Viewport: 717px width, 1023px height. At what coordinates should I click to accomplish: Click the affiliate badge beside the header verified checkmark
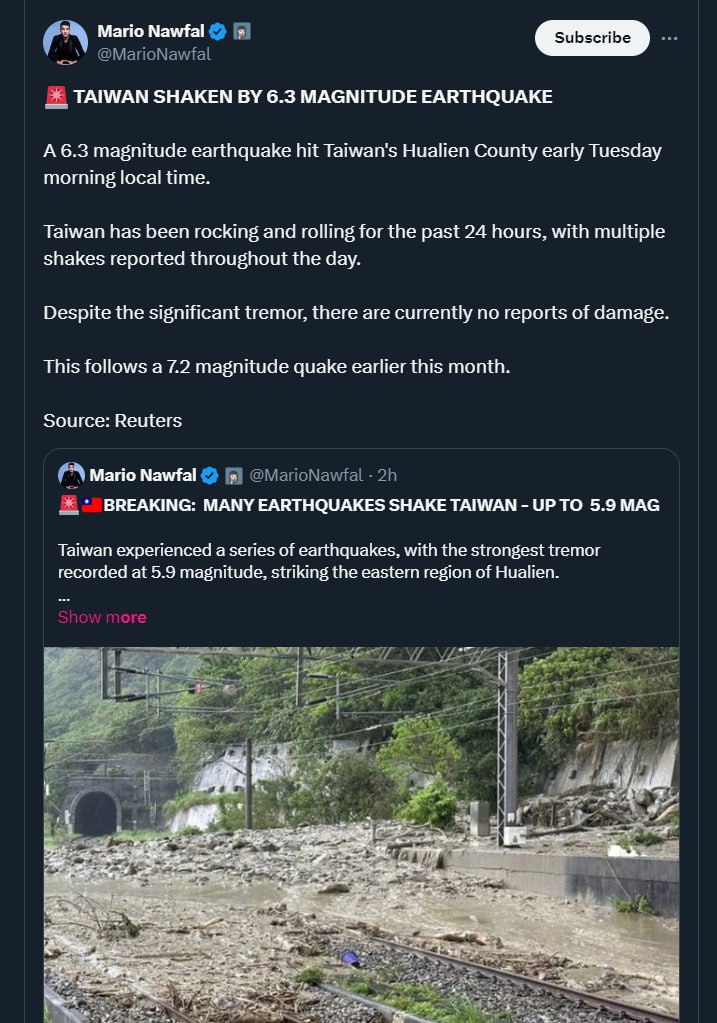pos(242,31)
